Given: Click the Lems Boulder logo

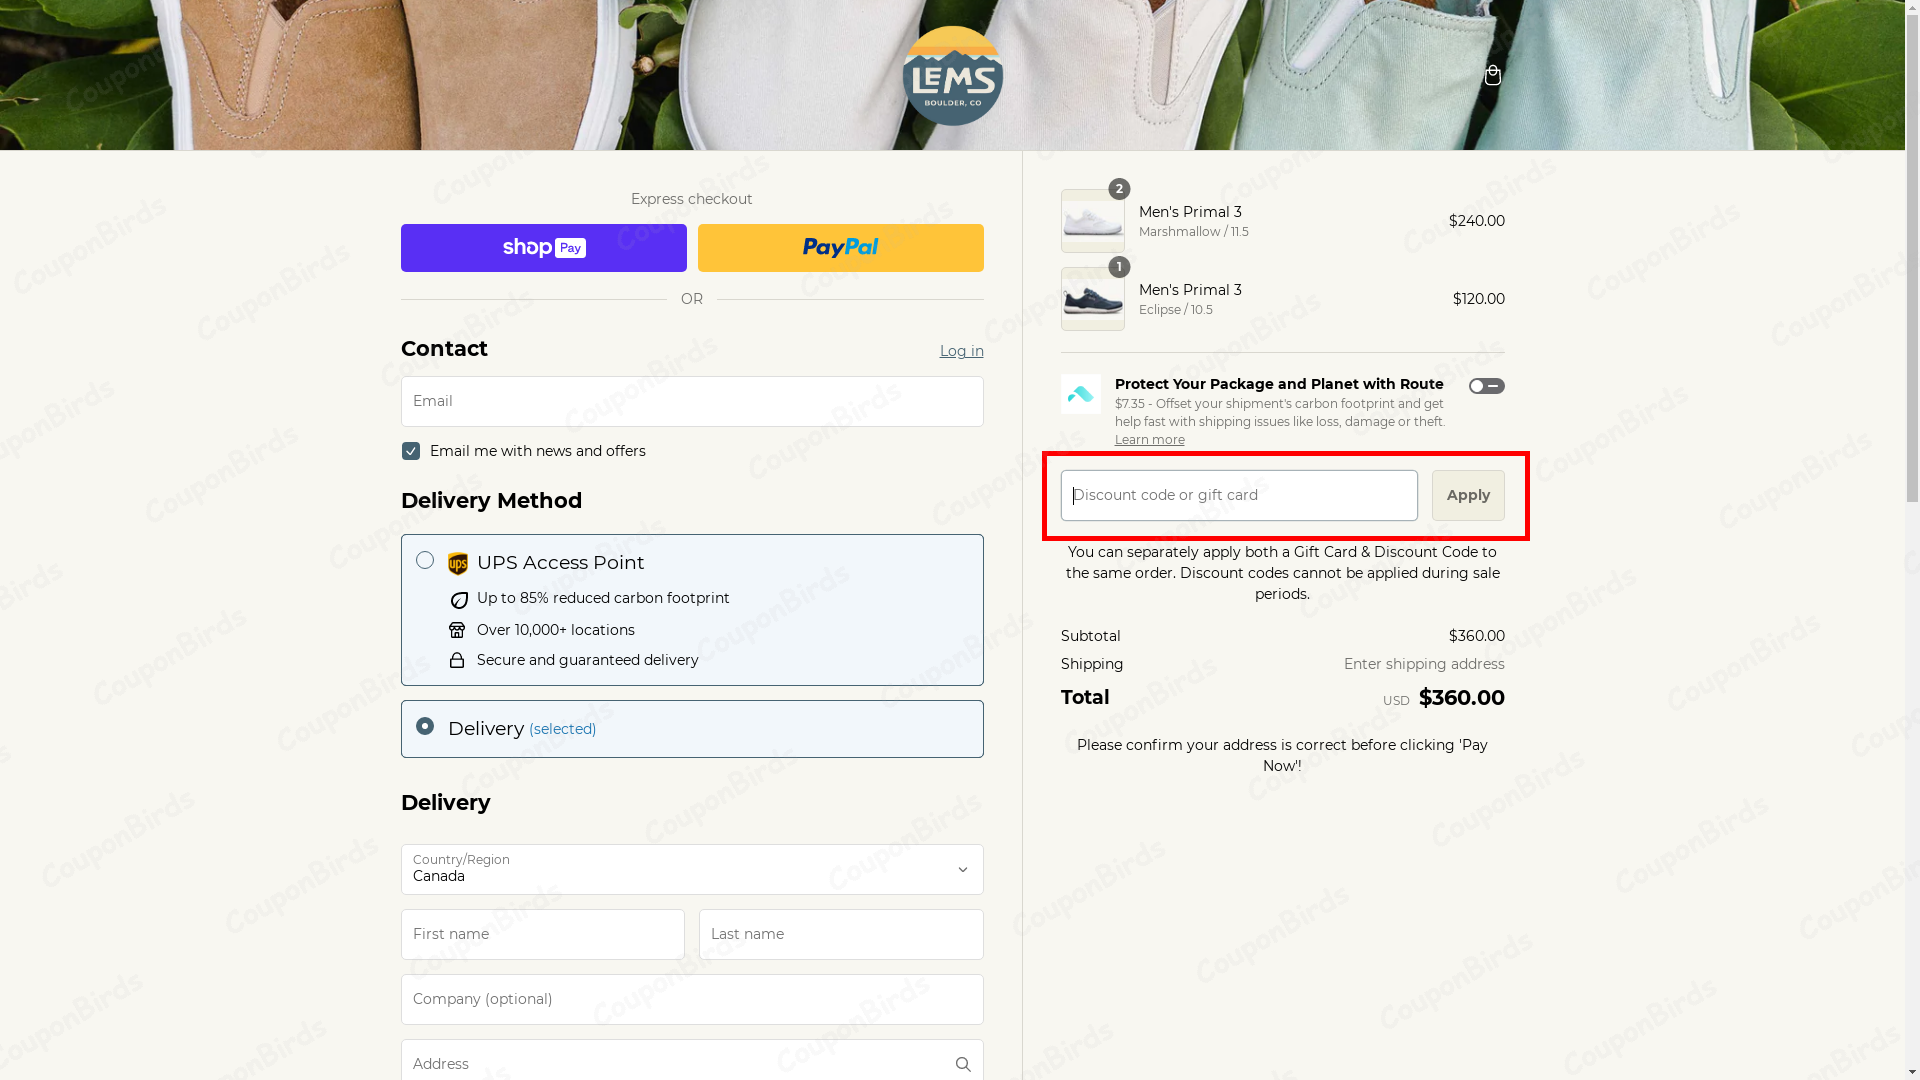Looking at the screenshot, I should pos(952,76).
